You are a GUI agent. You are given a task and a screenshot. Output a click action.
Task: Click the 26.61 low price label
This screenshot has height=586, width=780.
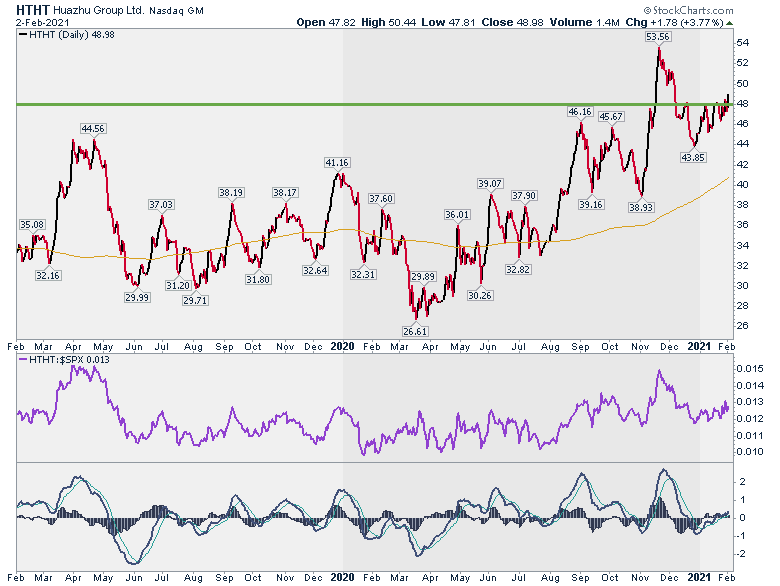[x=415, y=331]
